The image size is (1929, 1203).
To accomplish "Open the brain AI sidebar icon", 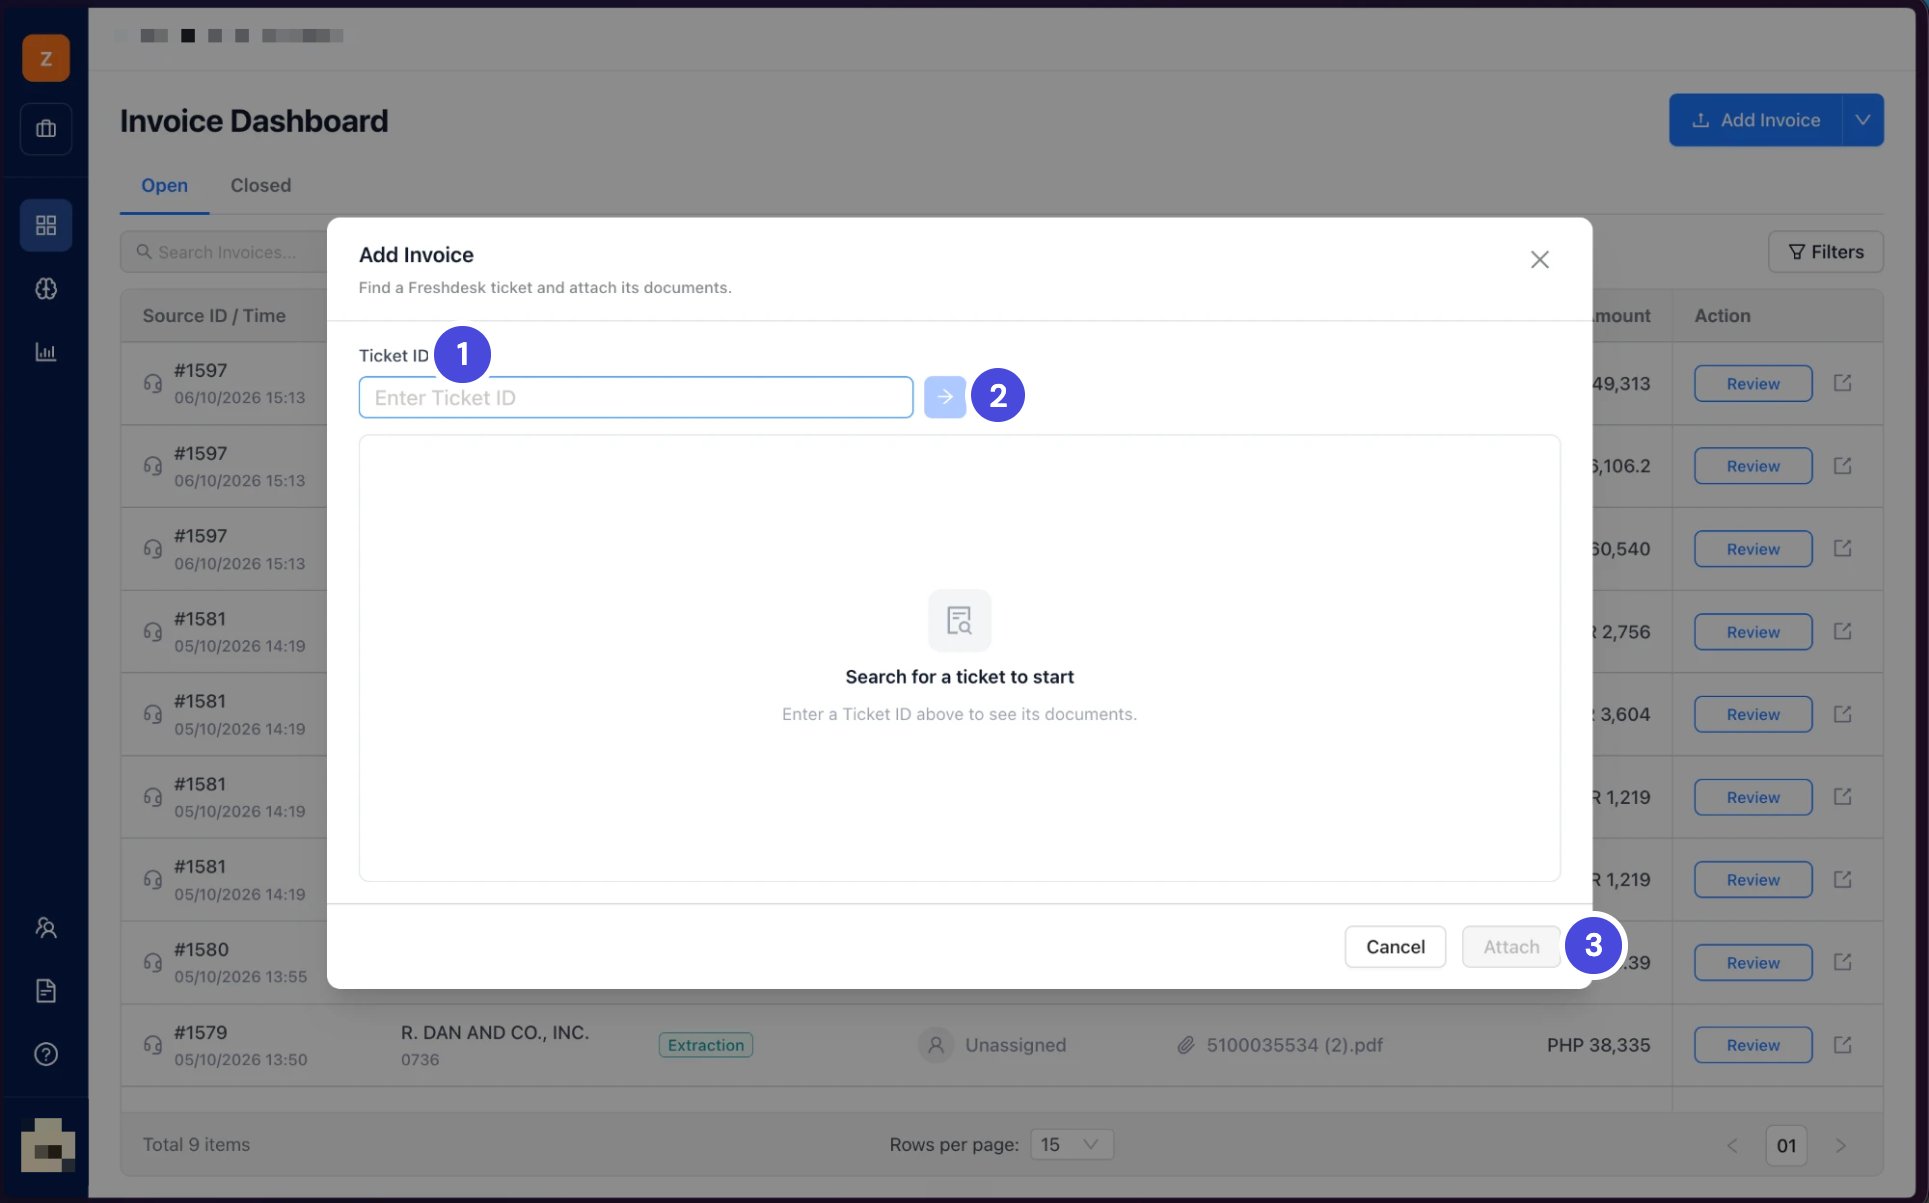I will [x=46, y=289].
